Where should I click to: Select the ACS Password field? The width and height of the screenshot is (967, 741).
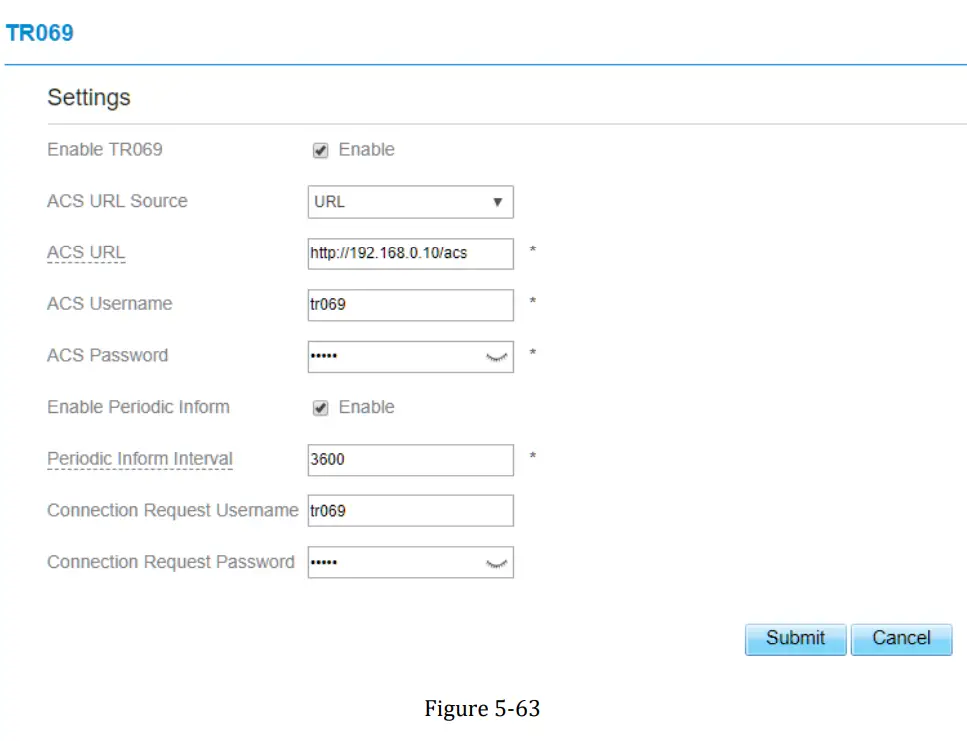(395, 356)
